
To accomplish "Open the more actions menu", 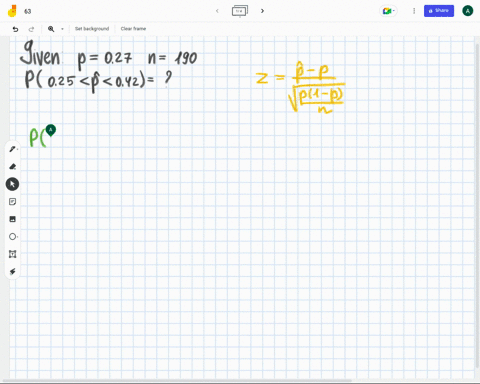I will point(414,11).
